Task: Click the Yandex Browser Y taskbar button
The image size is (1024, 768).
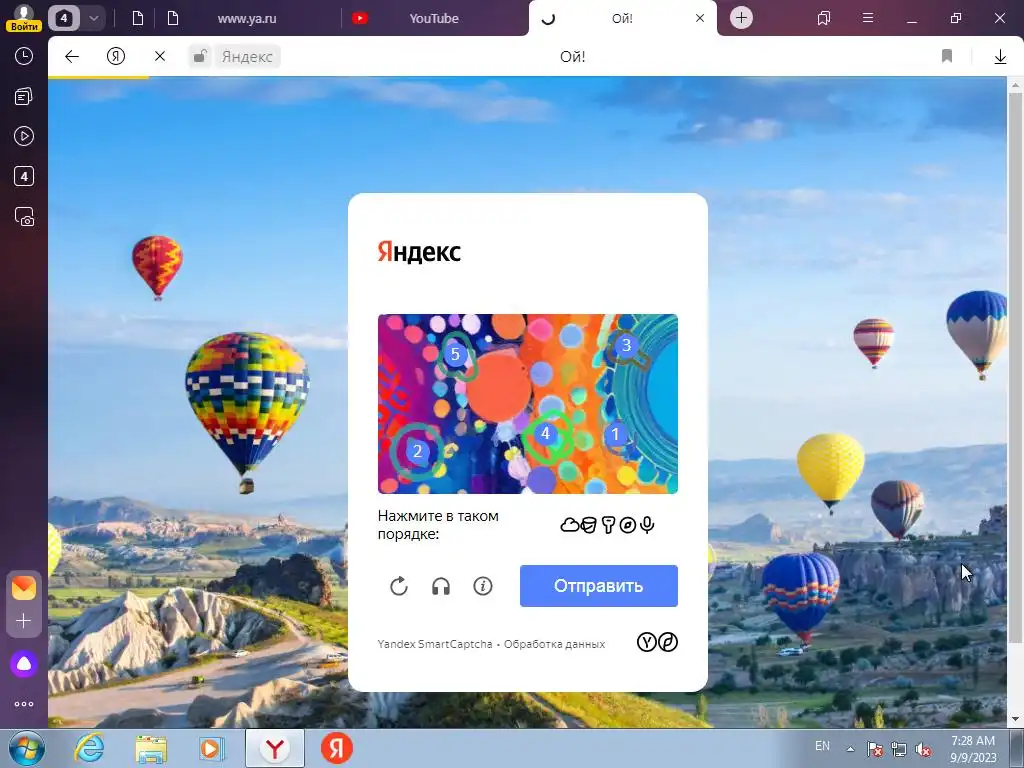Action: coord(275,749)
